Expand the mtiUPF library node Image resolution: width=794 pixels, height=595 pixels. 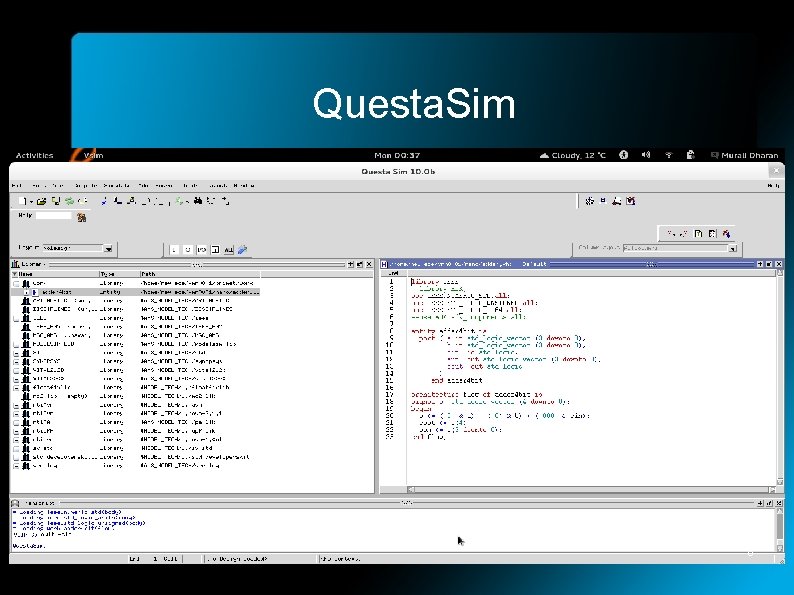(x=16, y=431)
